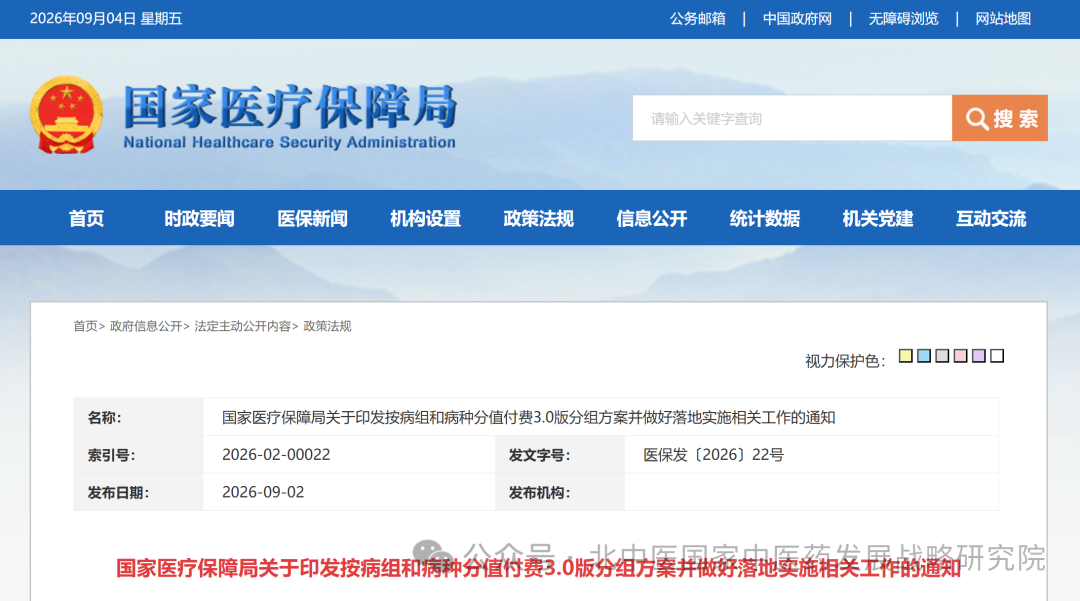The width and height of the screenshot is (1080, 601).
Task: Select the gray eye-protection color
Action: (942, 356)
